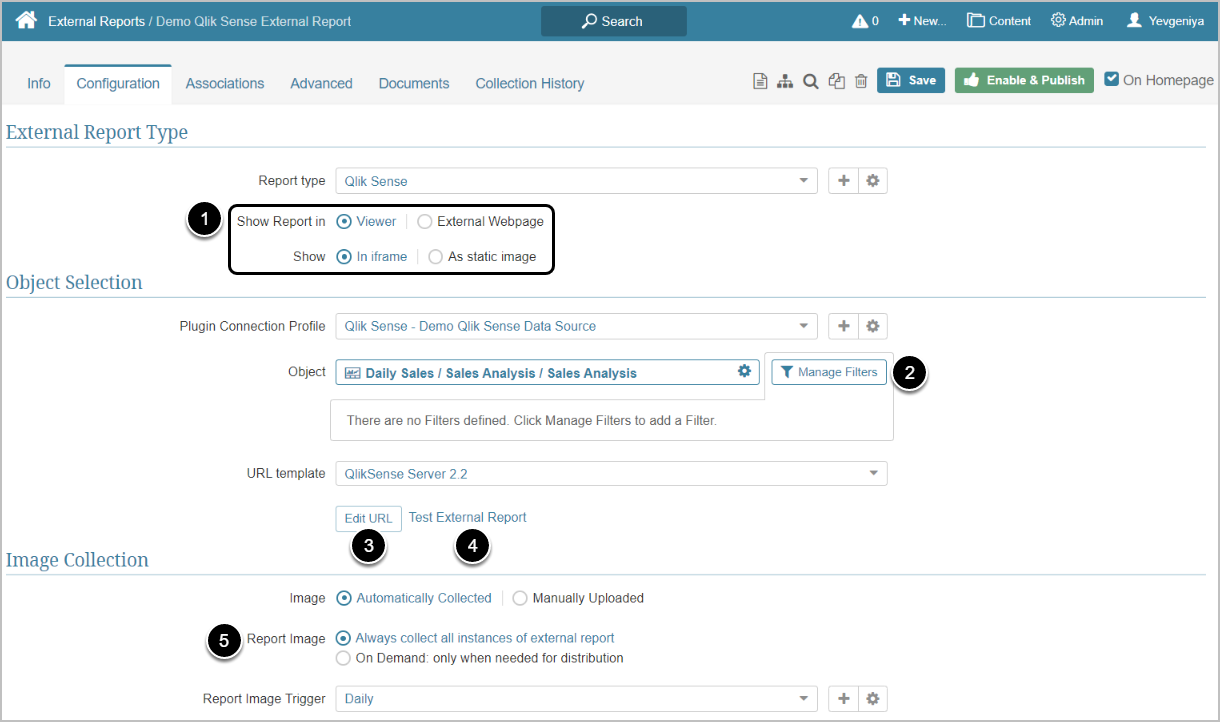This screenshot has height=722, width=1220.
Task: Uncheck the On Homepage checkbox
Action: (x=1112, y=79)
